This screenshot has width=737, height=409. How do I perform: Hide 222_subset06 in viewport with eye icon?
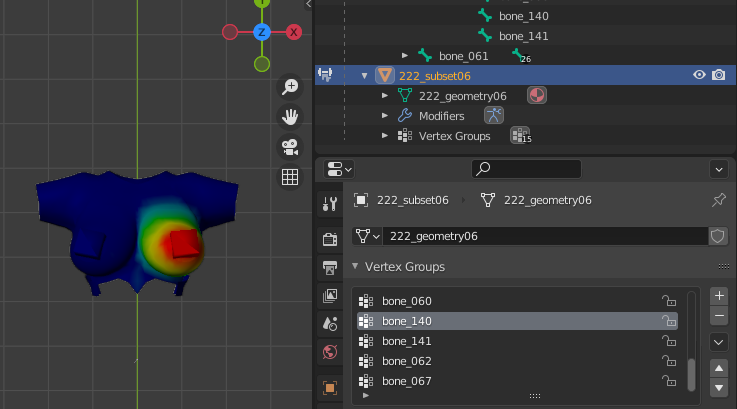699,75
